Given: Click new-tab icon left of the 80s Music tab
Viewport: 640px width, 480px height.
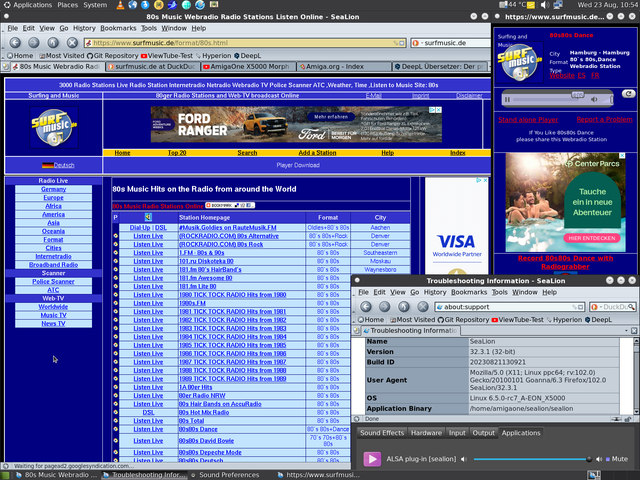Looking at the screenshot, I should [x=5, y=67].
